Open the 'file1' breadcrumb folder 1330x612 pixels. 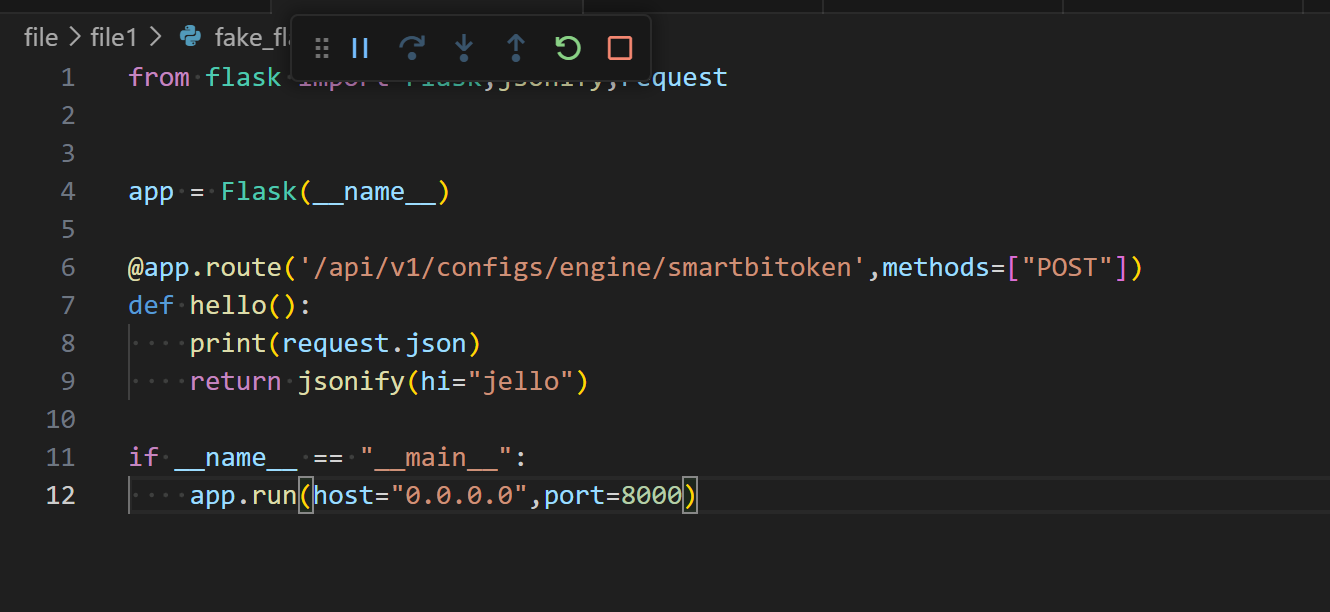point(113,37)
